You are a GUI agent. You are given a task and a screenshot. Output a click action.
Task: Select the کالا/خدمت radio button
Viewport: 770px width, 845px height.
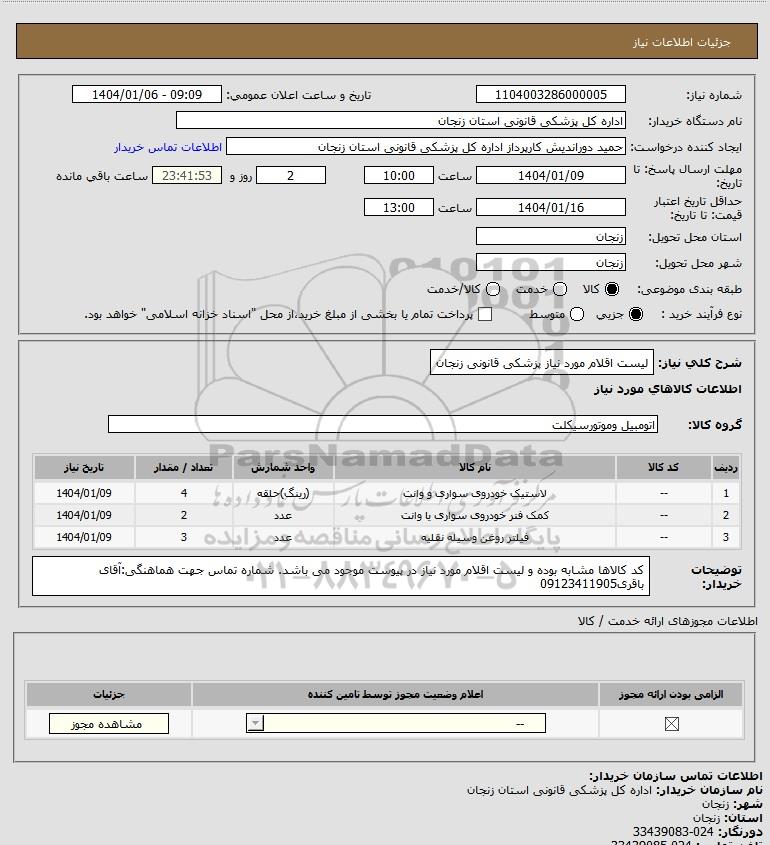click(492, 289)
